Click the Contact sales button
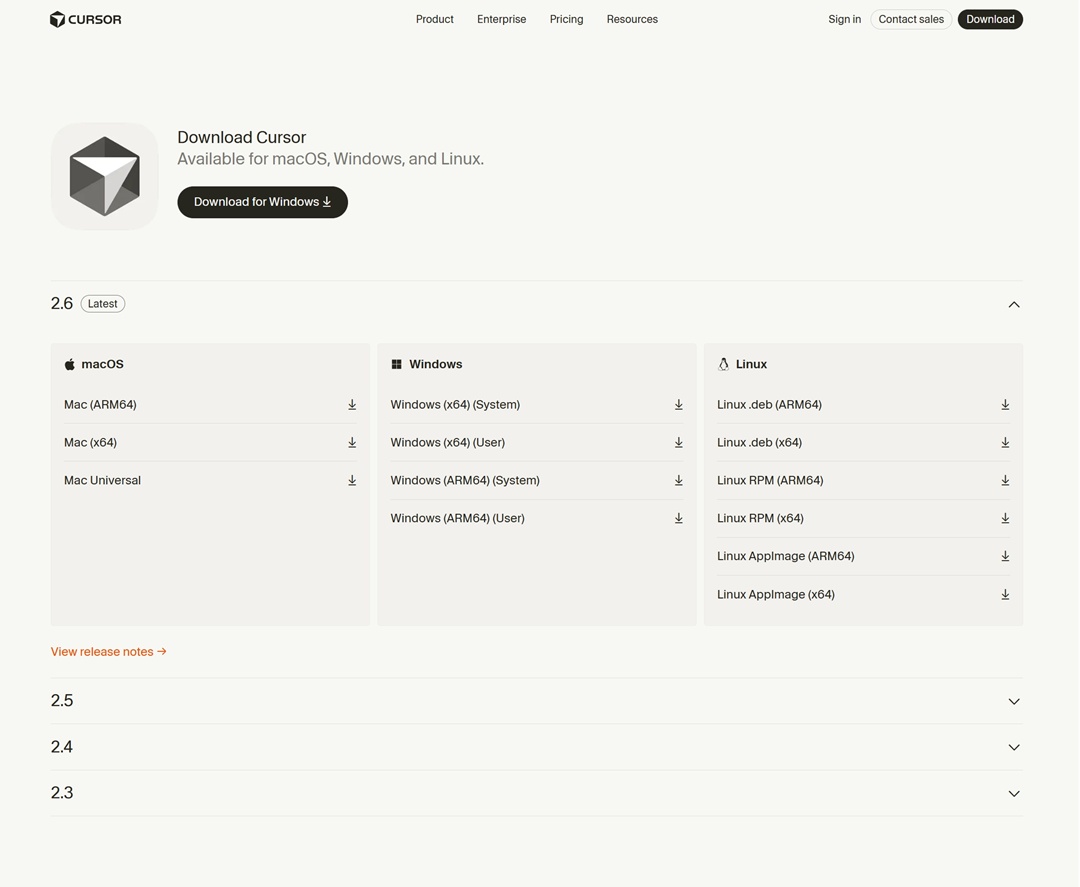The height and width of the screenshot is (887, 1080). 910,19
